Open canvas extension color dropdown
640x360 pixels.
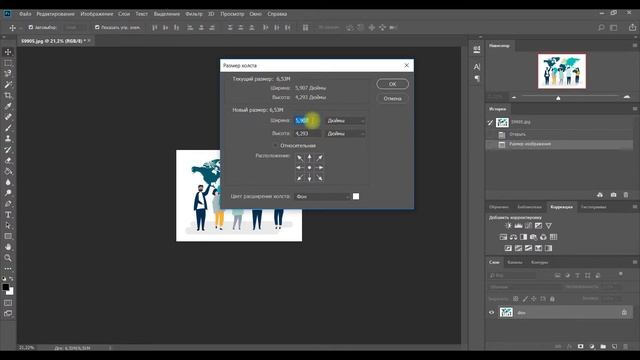pos(322,197)
